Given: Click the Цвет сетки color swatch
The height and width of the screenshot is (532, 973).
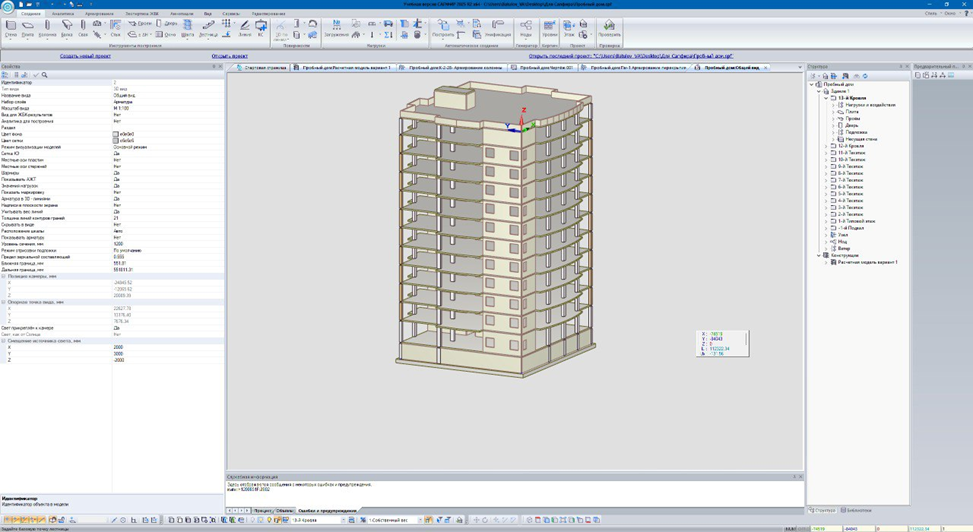Looking at the screenshot, I should (115, 141).
